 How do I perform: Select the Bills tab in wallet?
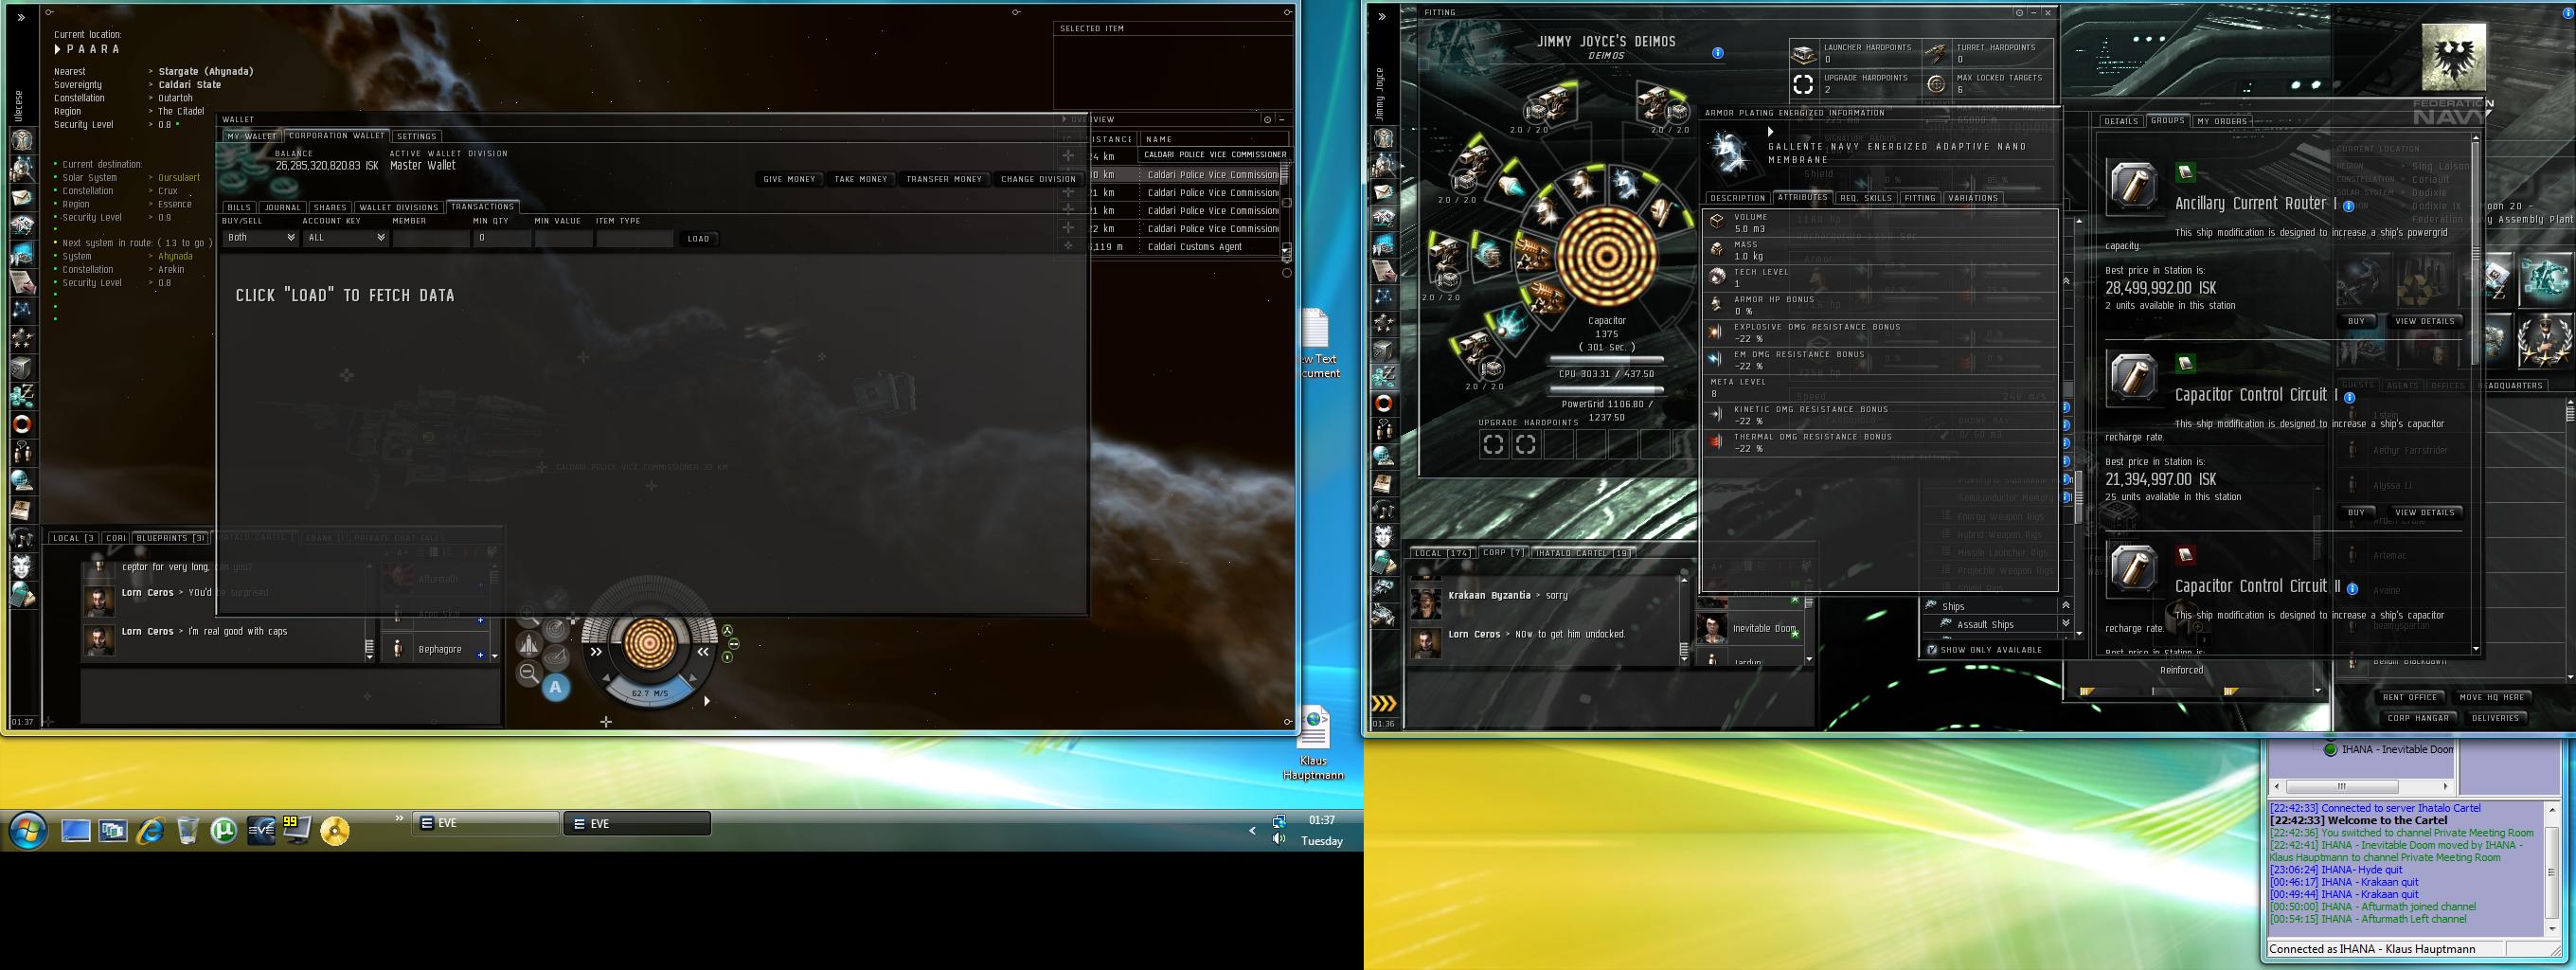pyautogui.click(x=239, y=207)
